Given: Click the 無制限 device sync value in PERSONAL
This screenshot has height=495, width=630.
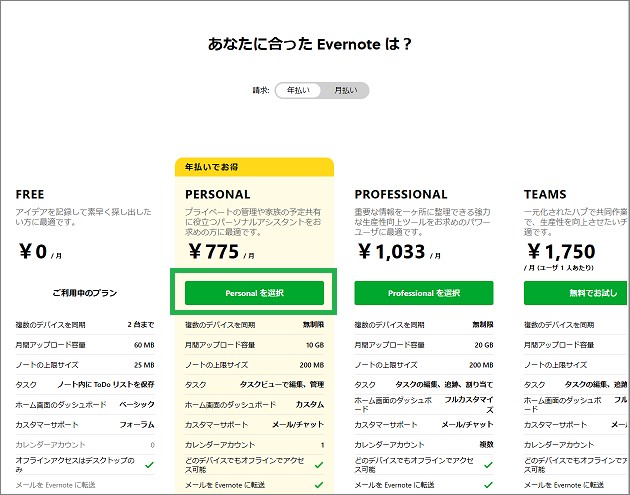Looking at the screenshot, I should point(313,325).
